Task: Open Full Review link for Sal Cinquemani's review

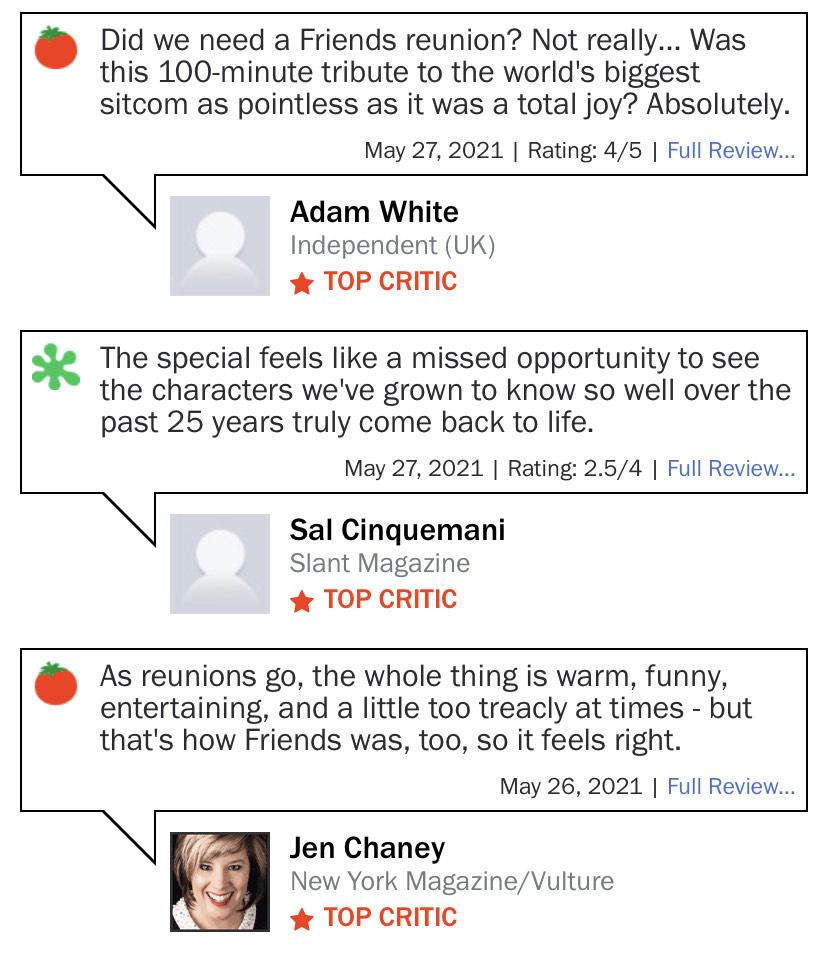Action: pyautogui.click(x=731, y=469)
